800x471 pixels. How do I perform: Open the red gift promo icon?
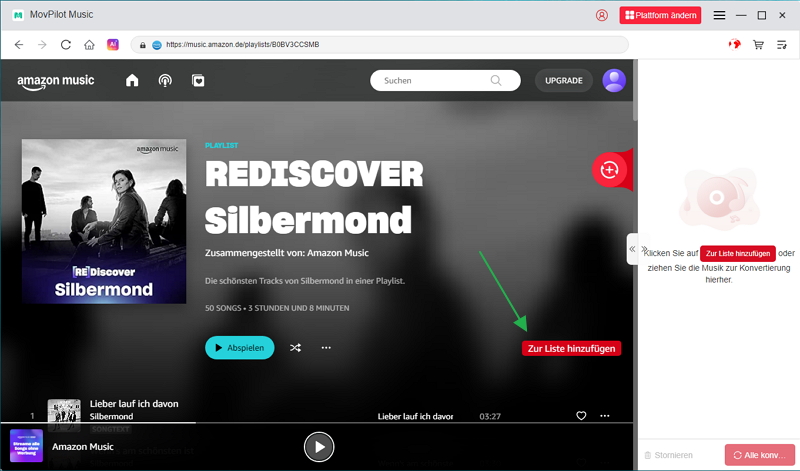click(735, 45)
